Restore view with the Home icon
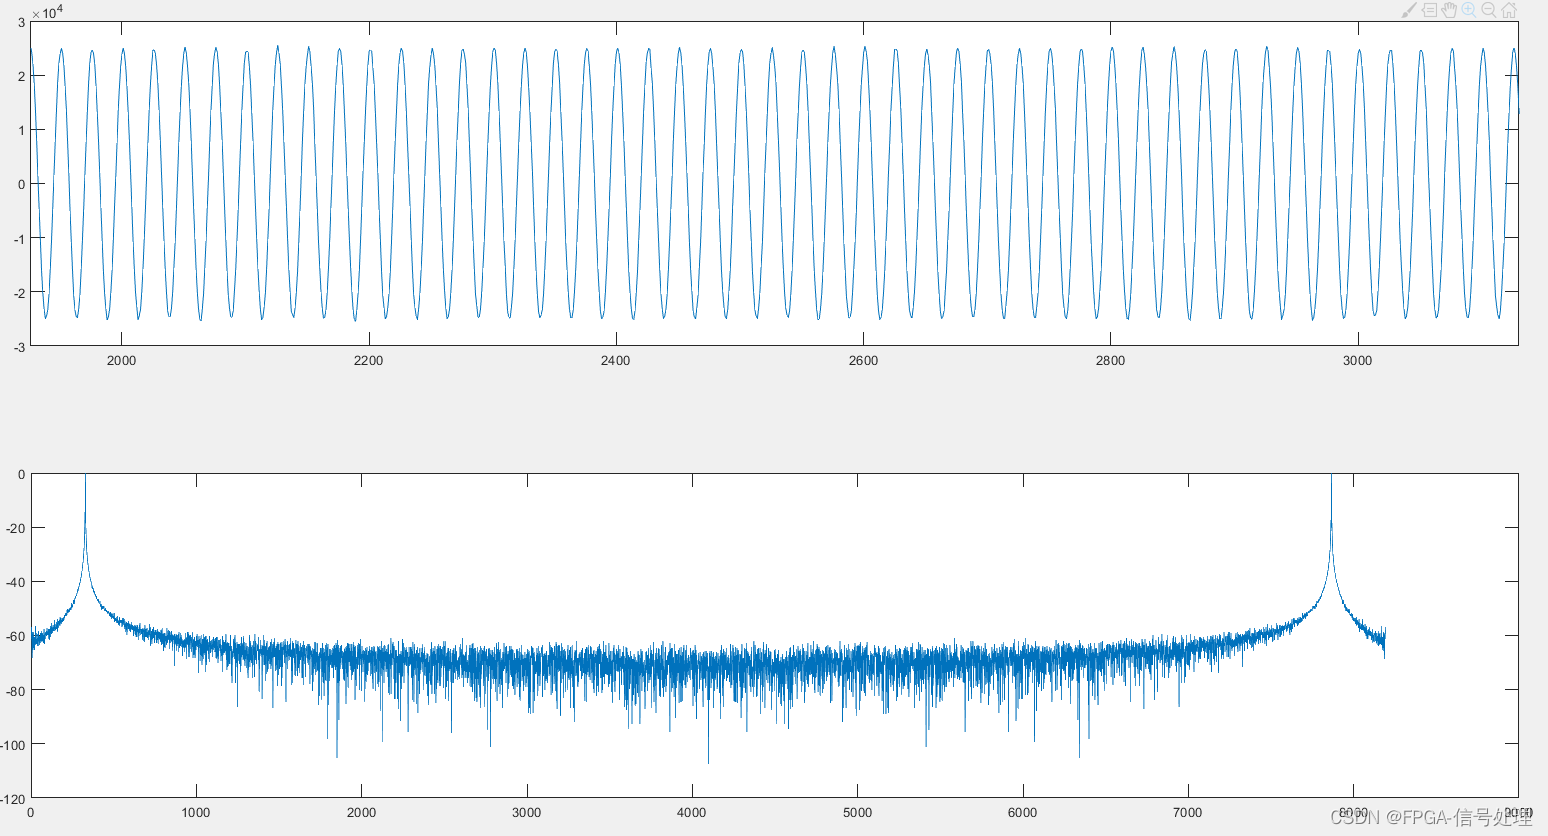Viewport: 1548px width, 836px height. tap(1509, 10)
